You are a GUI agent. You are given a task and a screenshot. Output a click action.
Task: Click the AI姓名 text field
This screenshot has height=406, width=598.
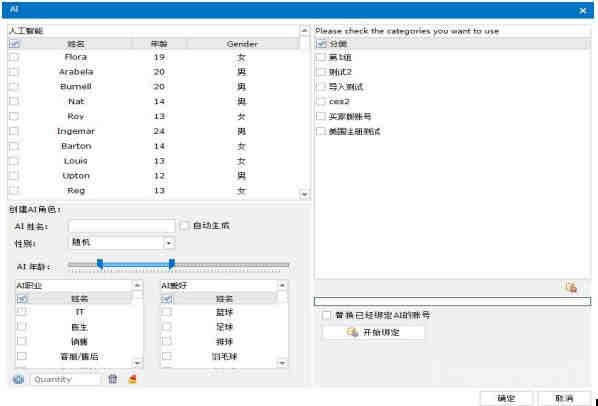(x=122, y=226)
